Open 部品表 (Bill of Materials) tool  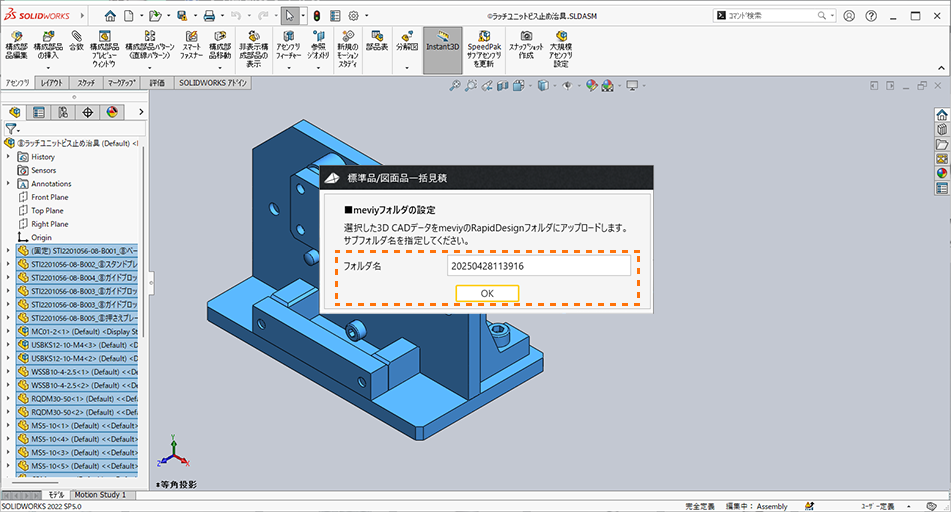377,41
